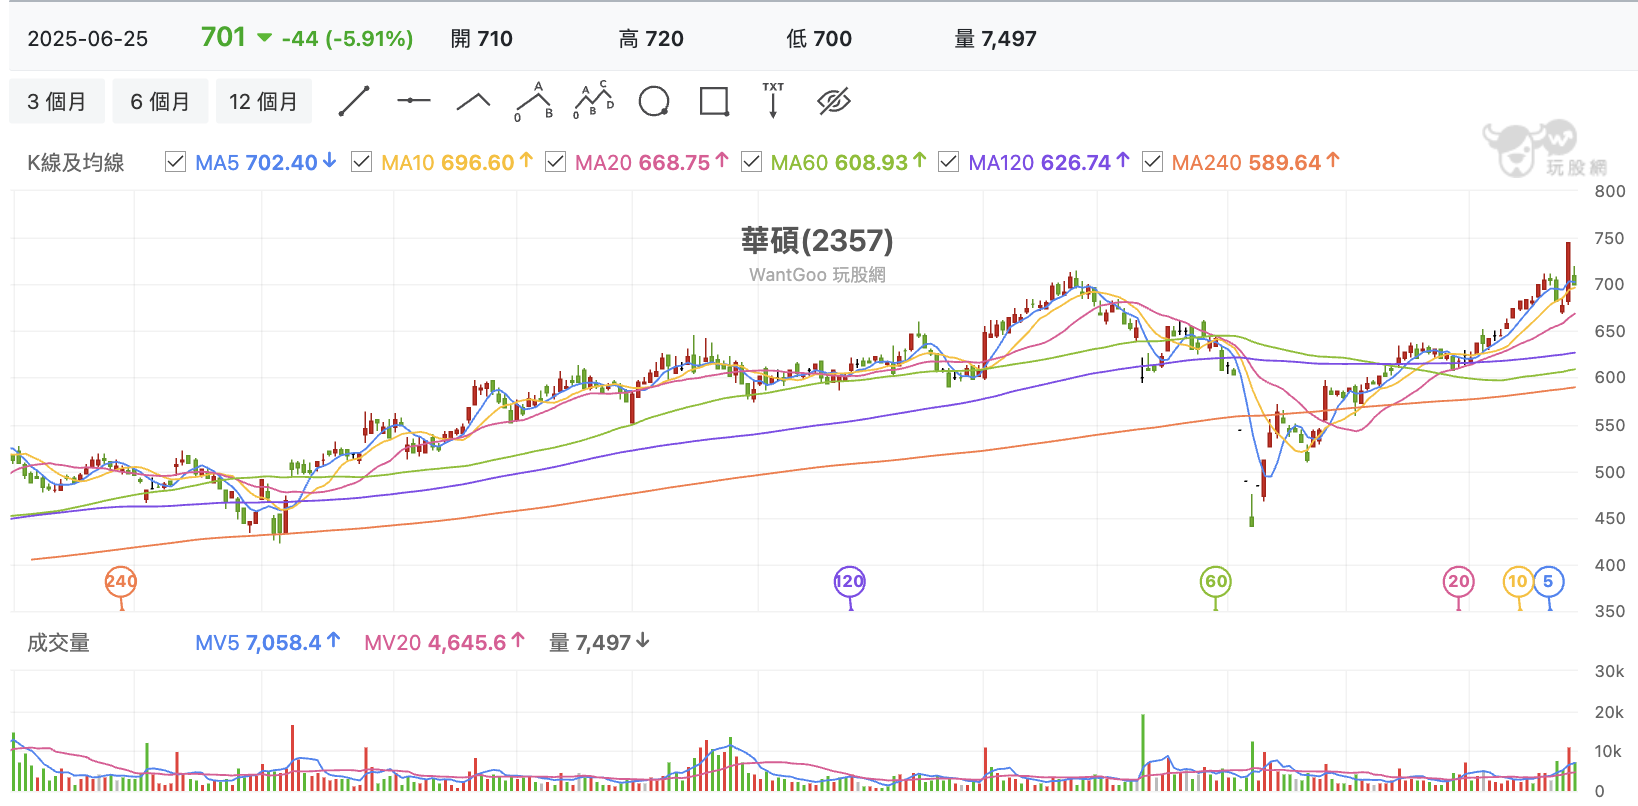Image resolution: width=1638 pixels, height=806 pixels.
Task: Click the 量 7,497 label in volume panel
Action: [600, 643]
